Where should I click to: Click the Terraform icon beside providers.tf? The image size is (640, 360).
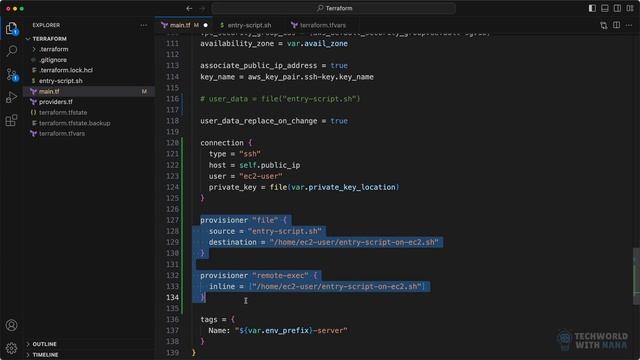click(33, 102)
